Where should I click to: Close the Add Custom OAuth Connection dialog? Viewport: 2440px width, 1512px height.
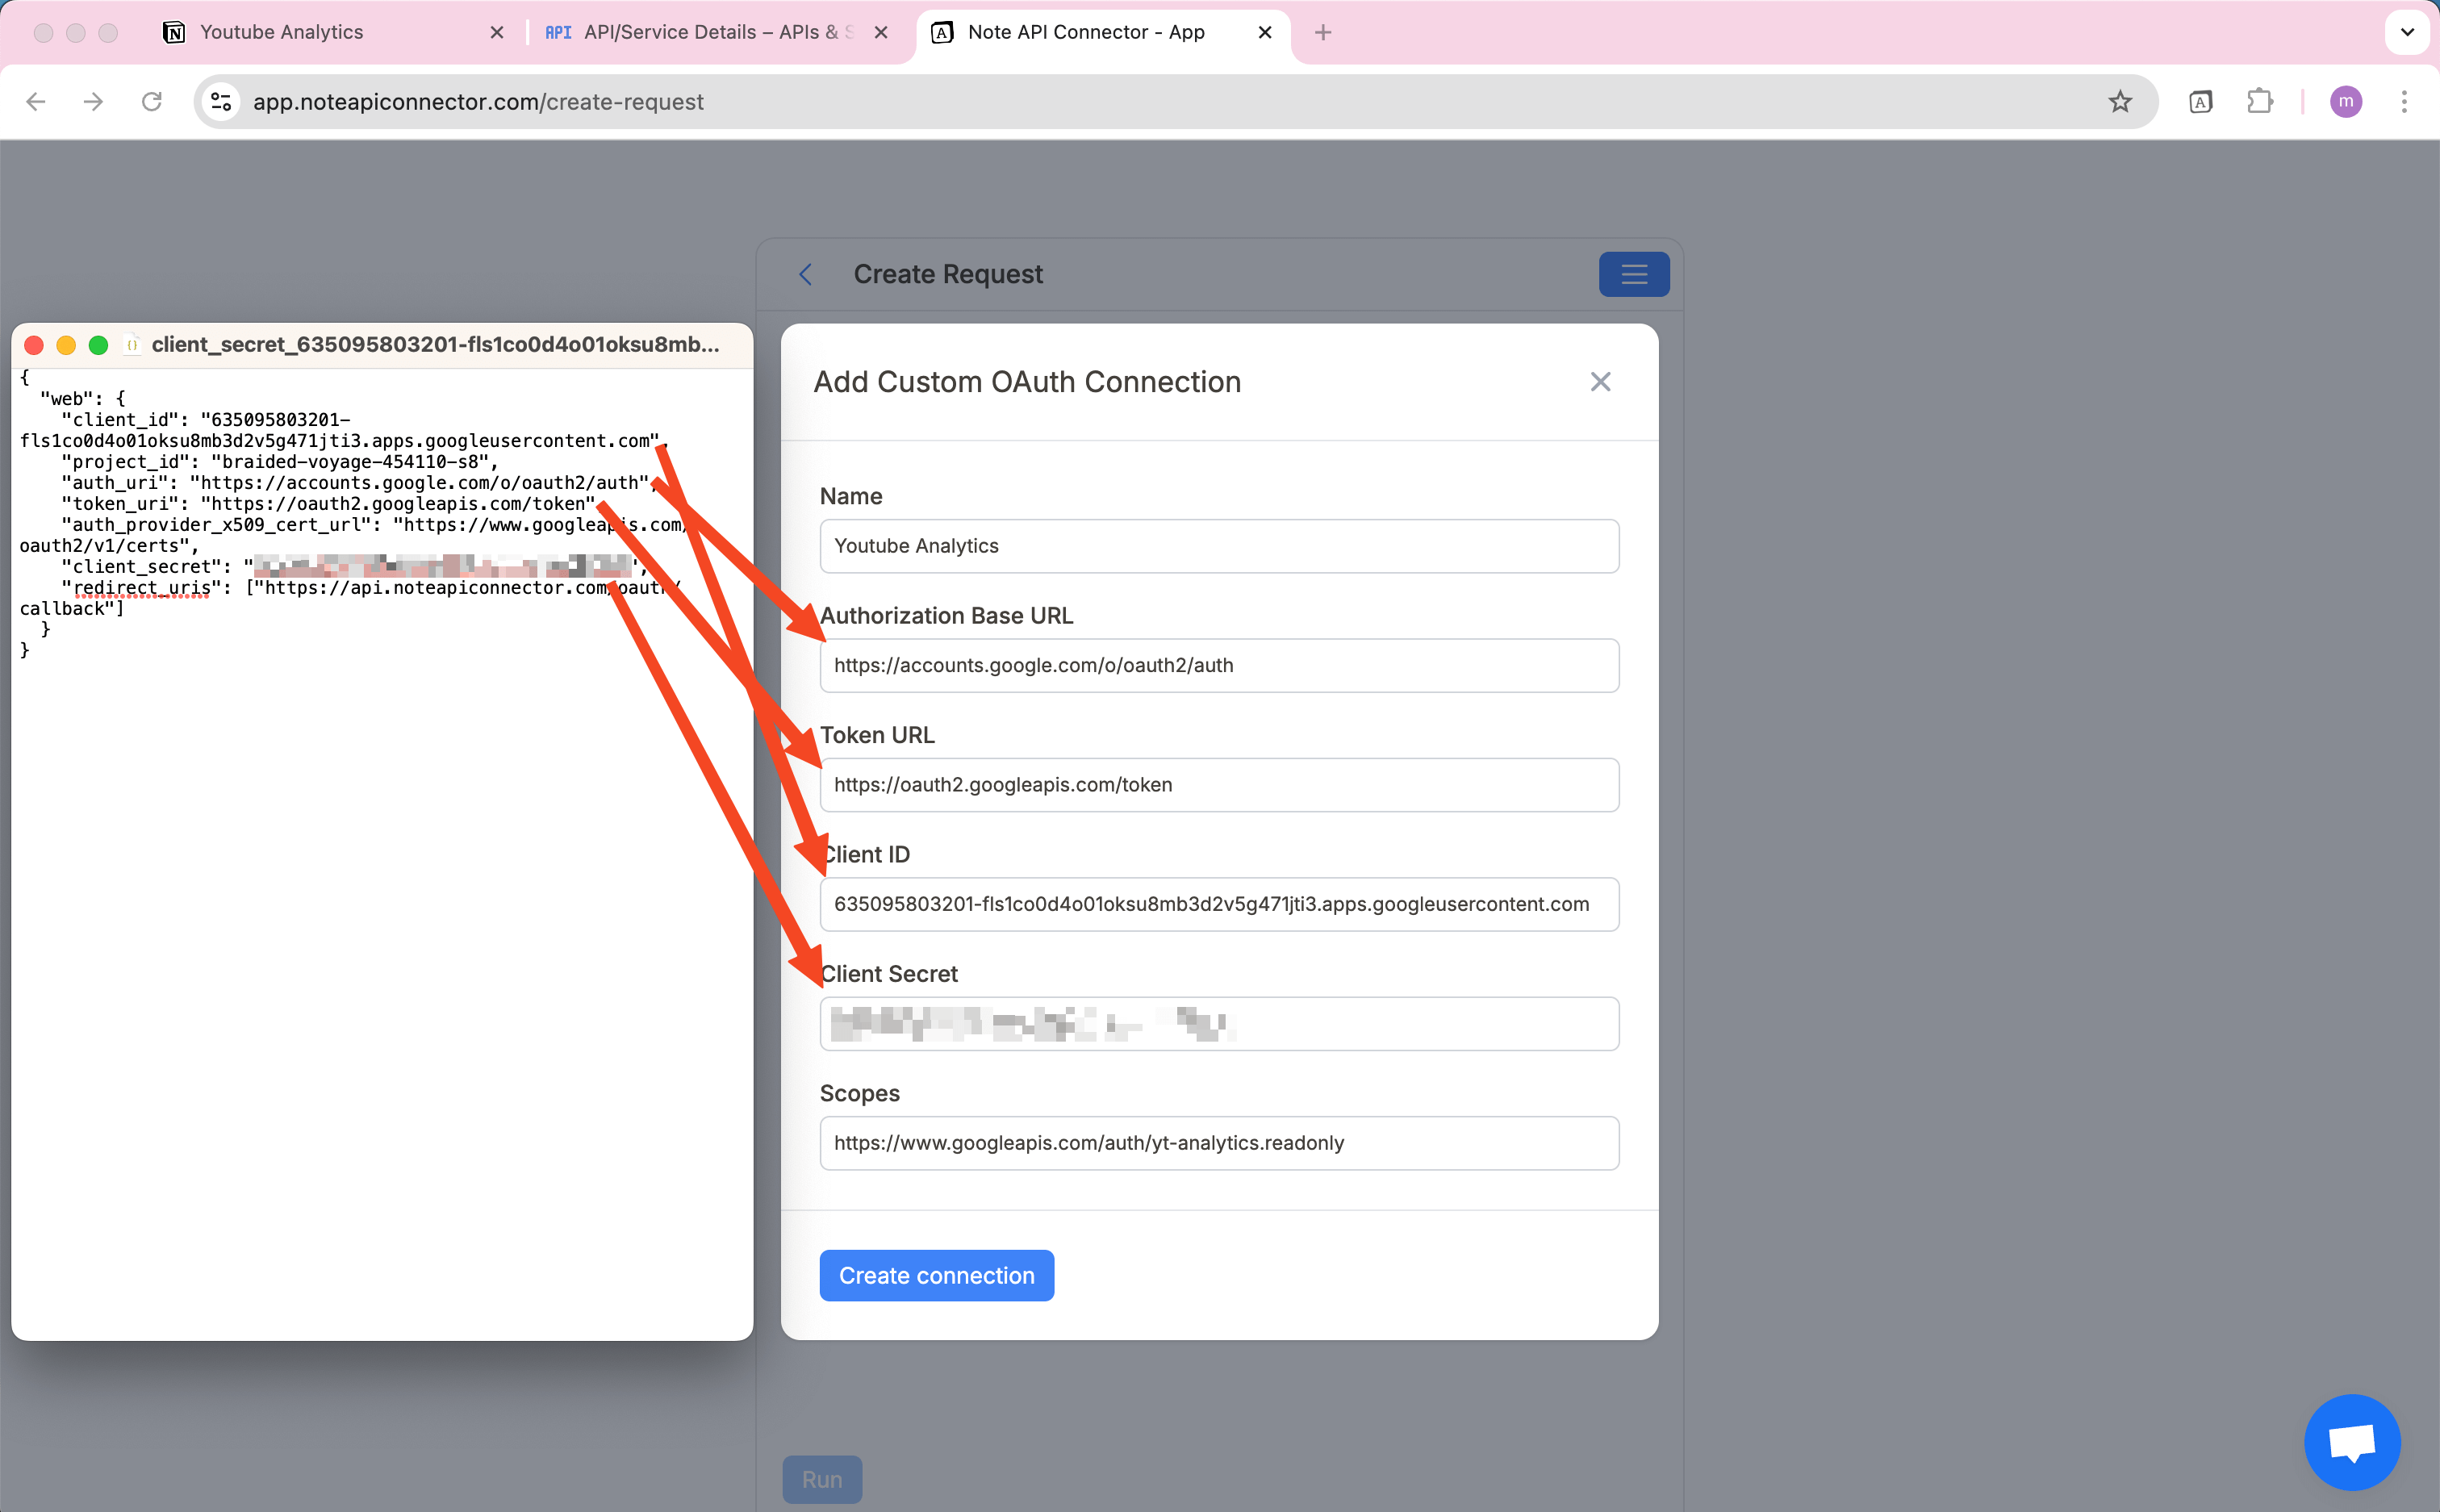(1600, 382)
